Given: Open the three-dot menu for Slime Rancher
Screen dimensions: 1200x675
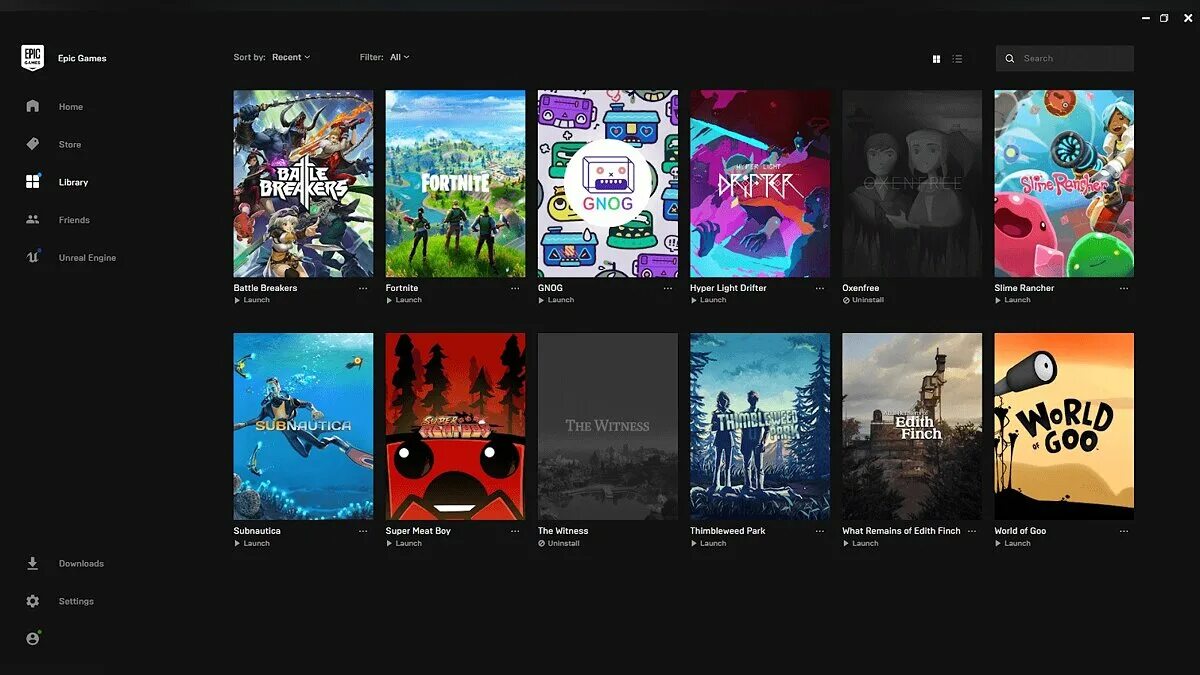Looking at the screenshot, I should point(1123,288).
